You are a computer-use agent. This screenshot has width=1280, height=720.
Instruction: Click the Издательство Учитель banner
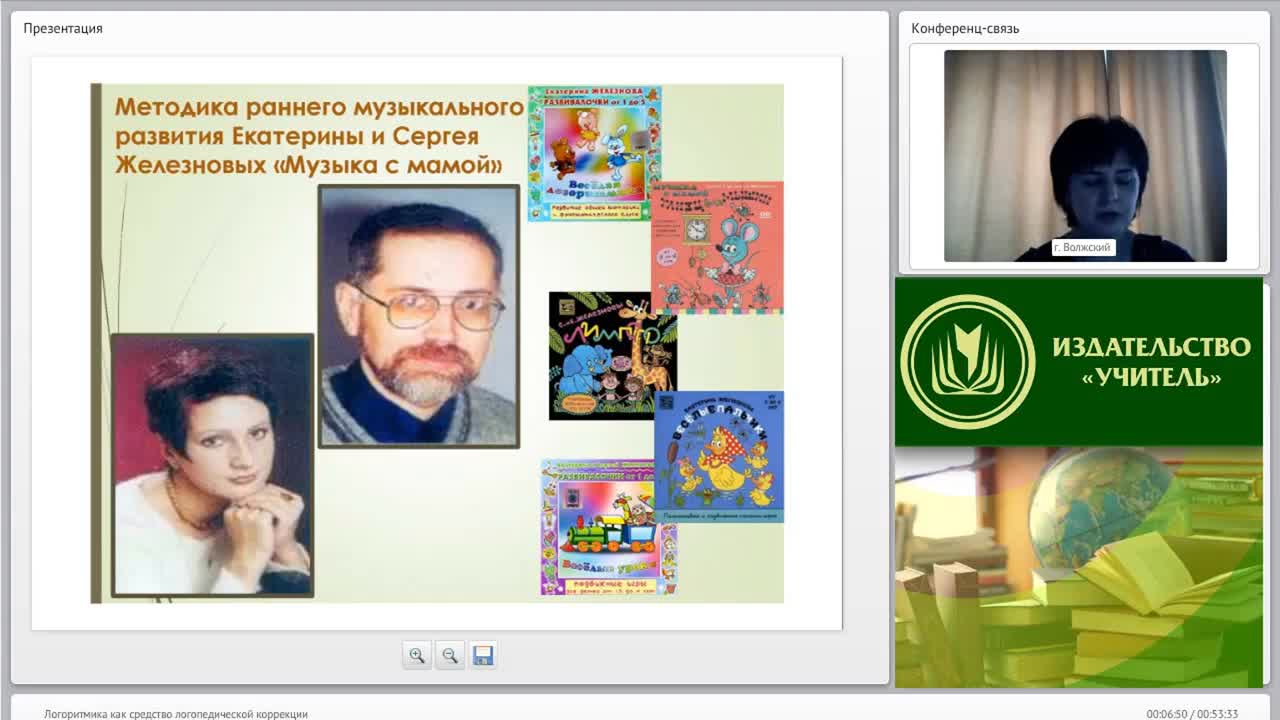(1079, 361)
